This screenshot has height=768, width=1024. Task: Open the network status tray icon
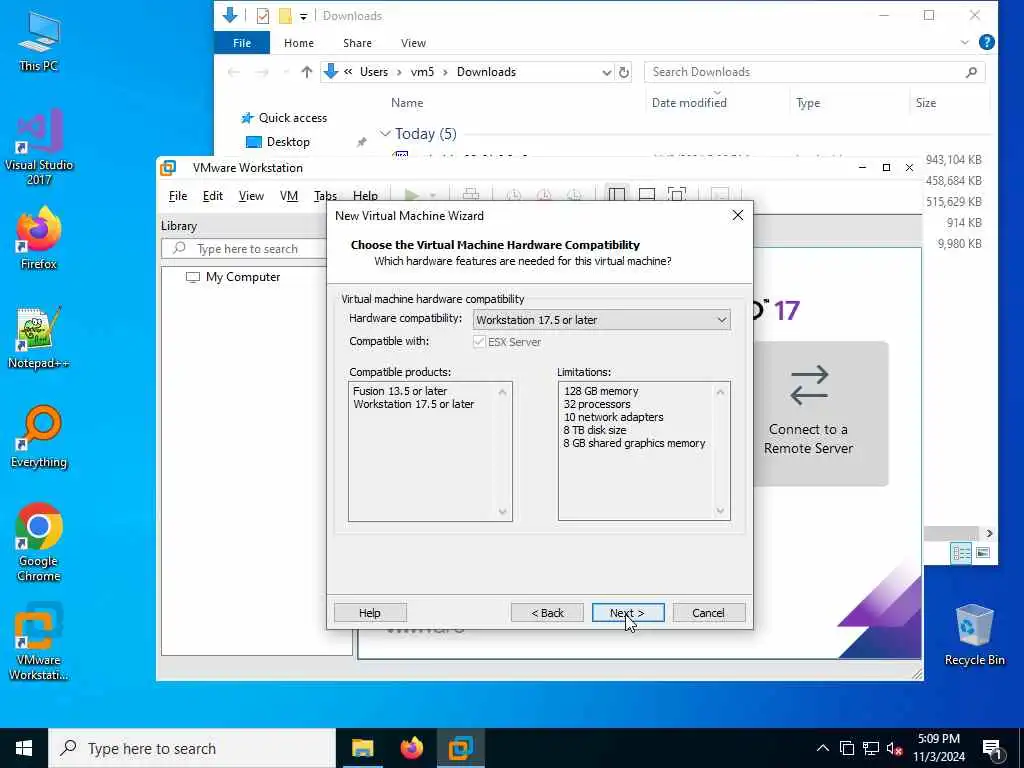click(x=871, y=748)
